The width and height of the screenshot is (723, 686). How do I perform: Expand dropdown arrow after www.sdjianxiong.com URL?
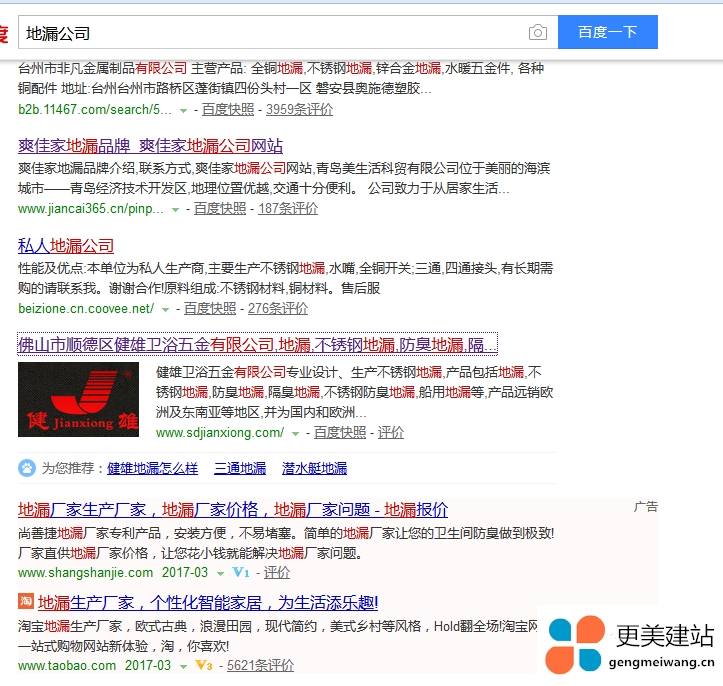[x=295, y=434]
